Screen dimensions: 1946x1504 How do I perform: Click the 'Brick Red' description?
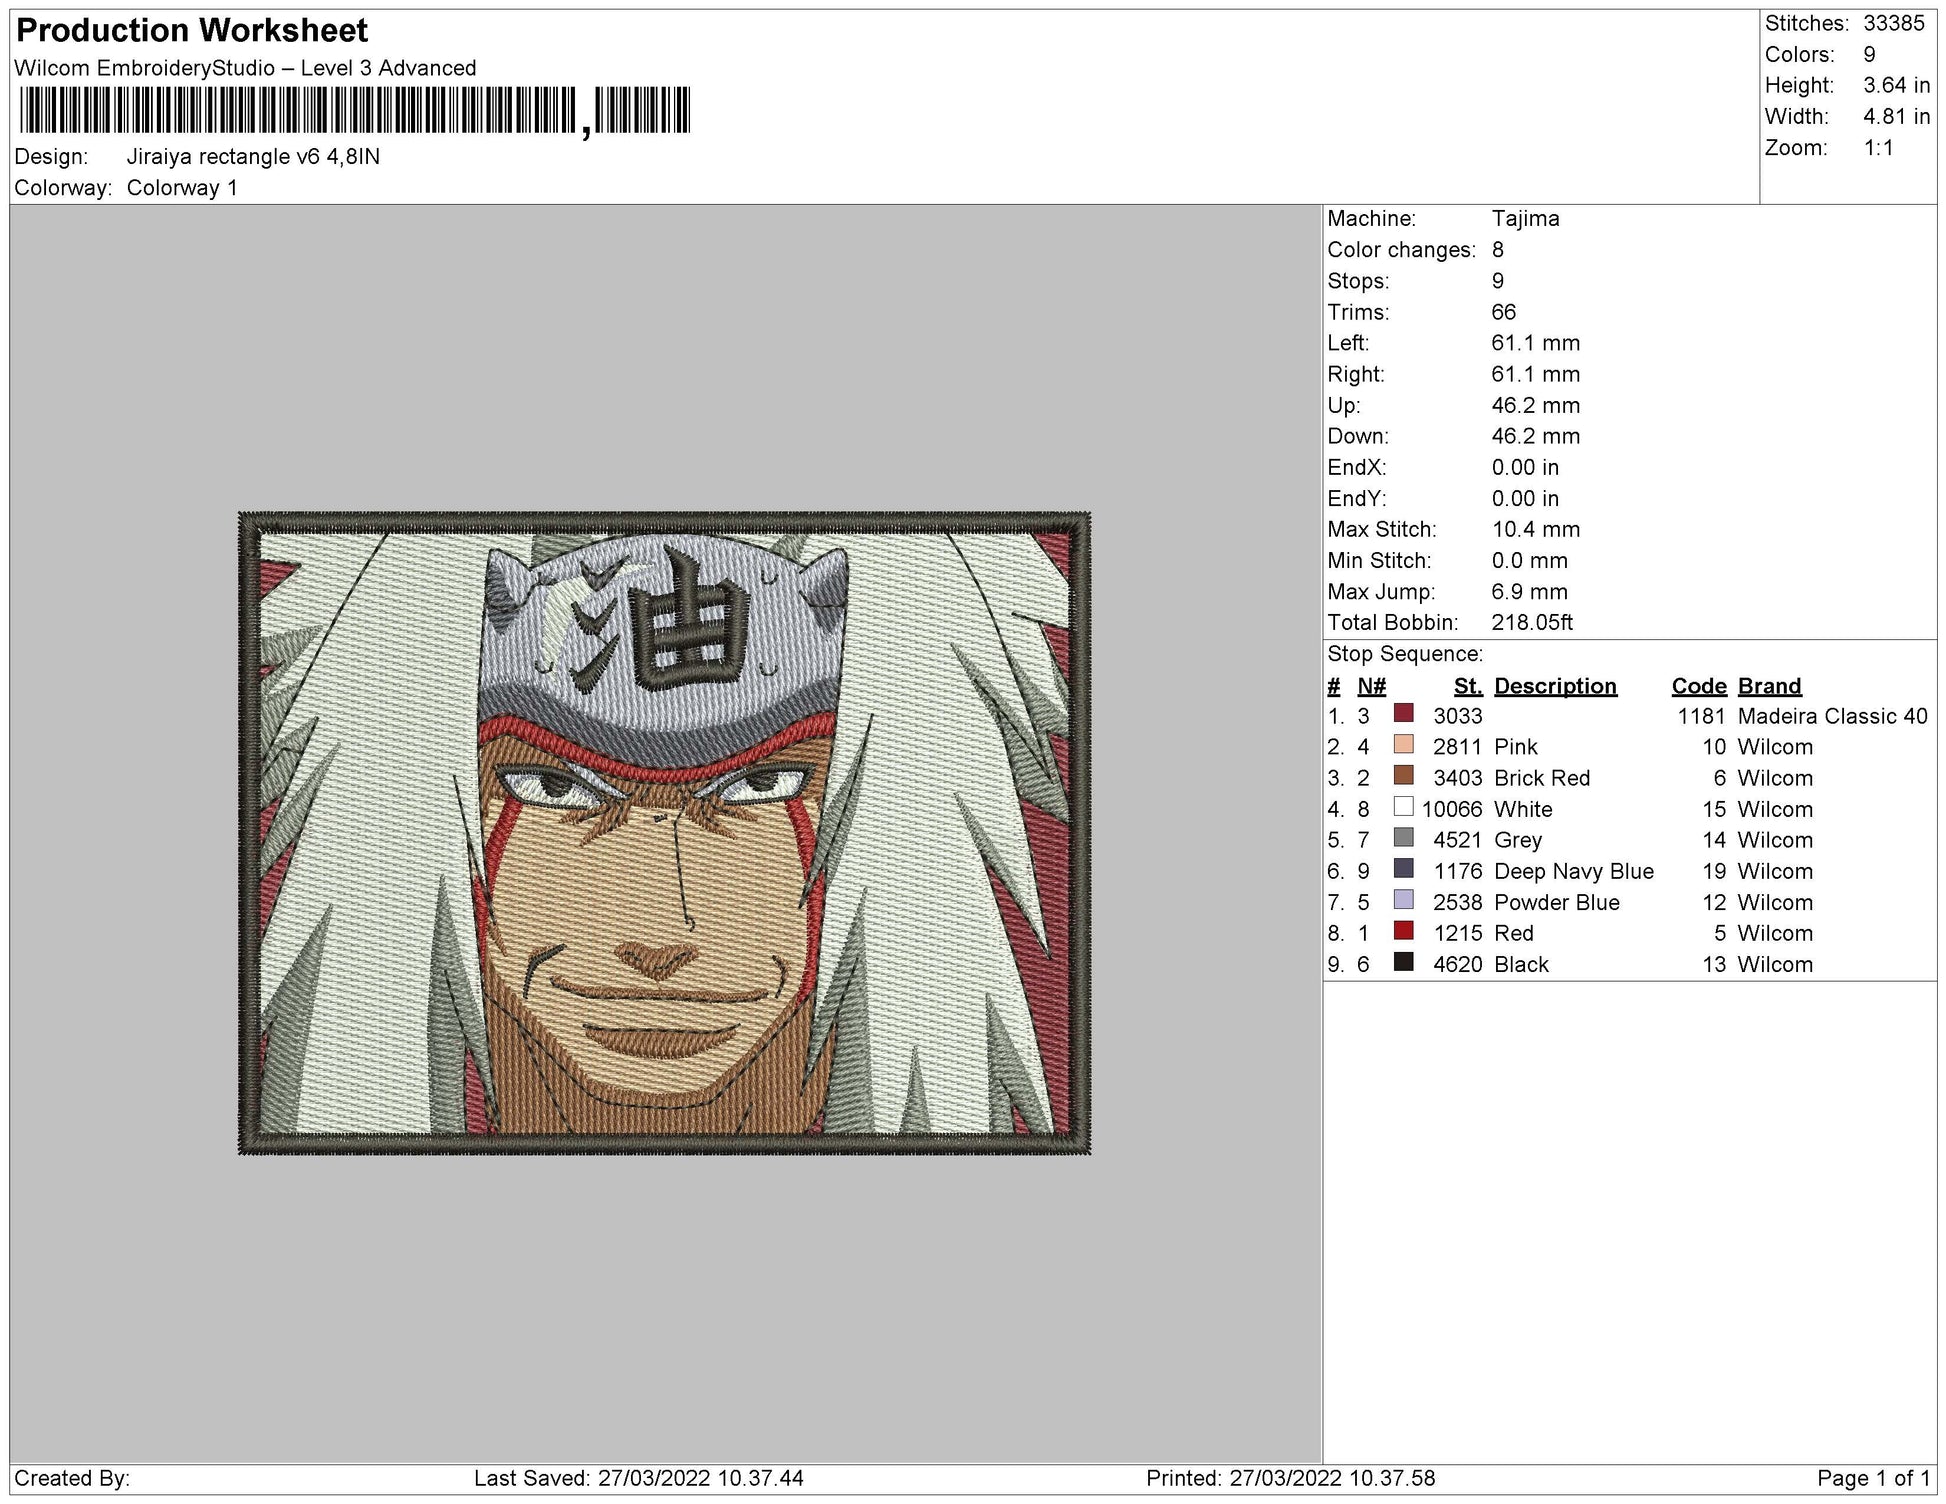(1541, 778)
